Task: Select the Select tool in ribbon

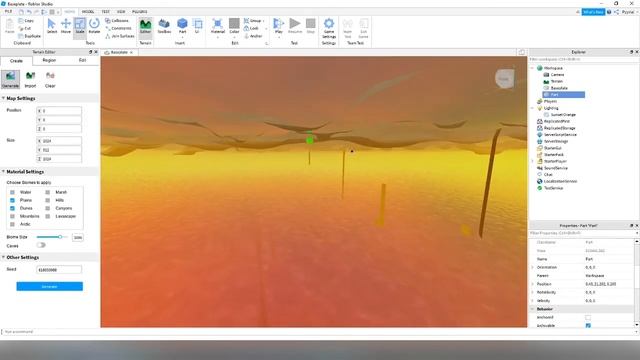Action: click(52, 26)
